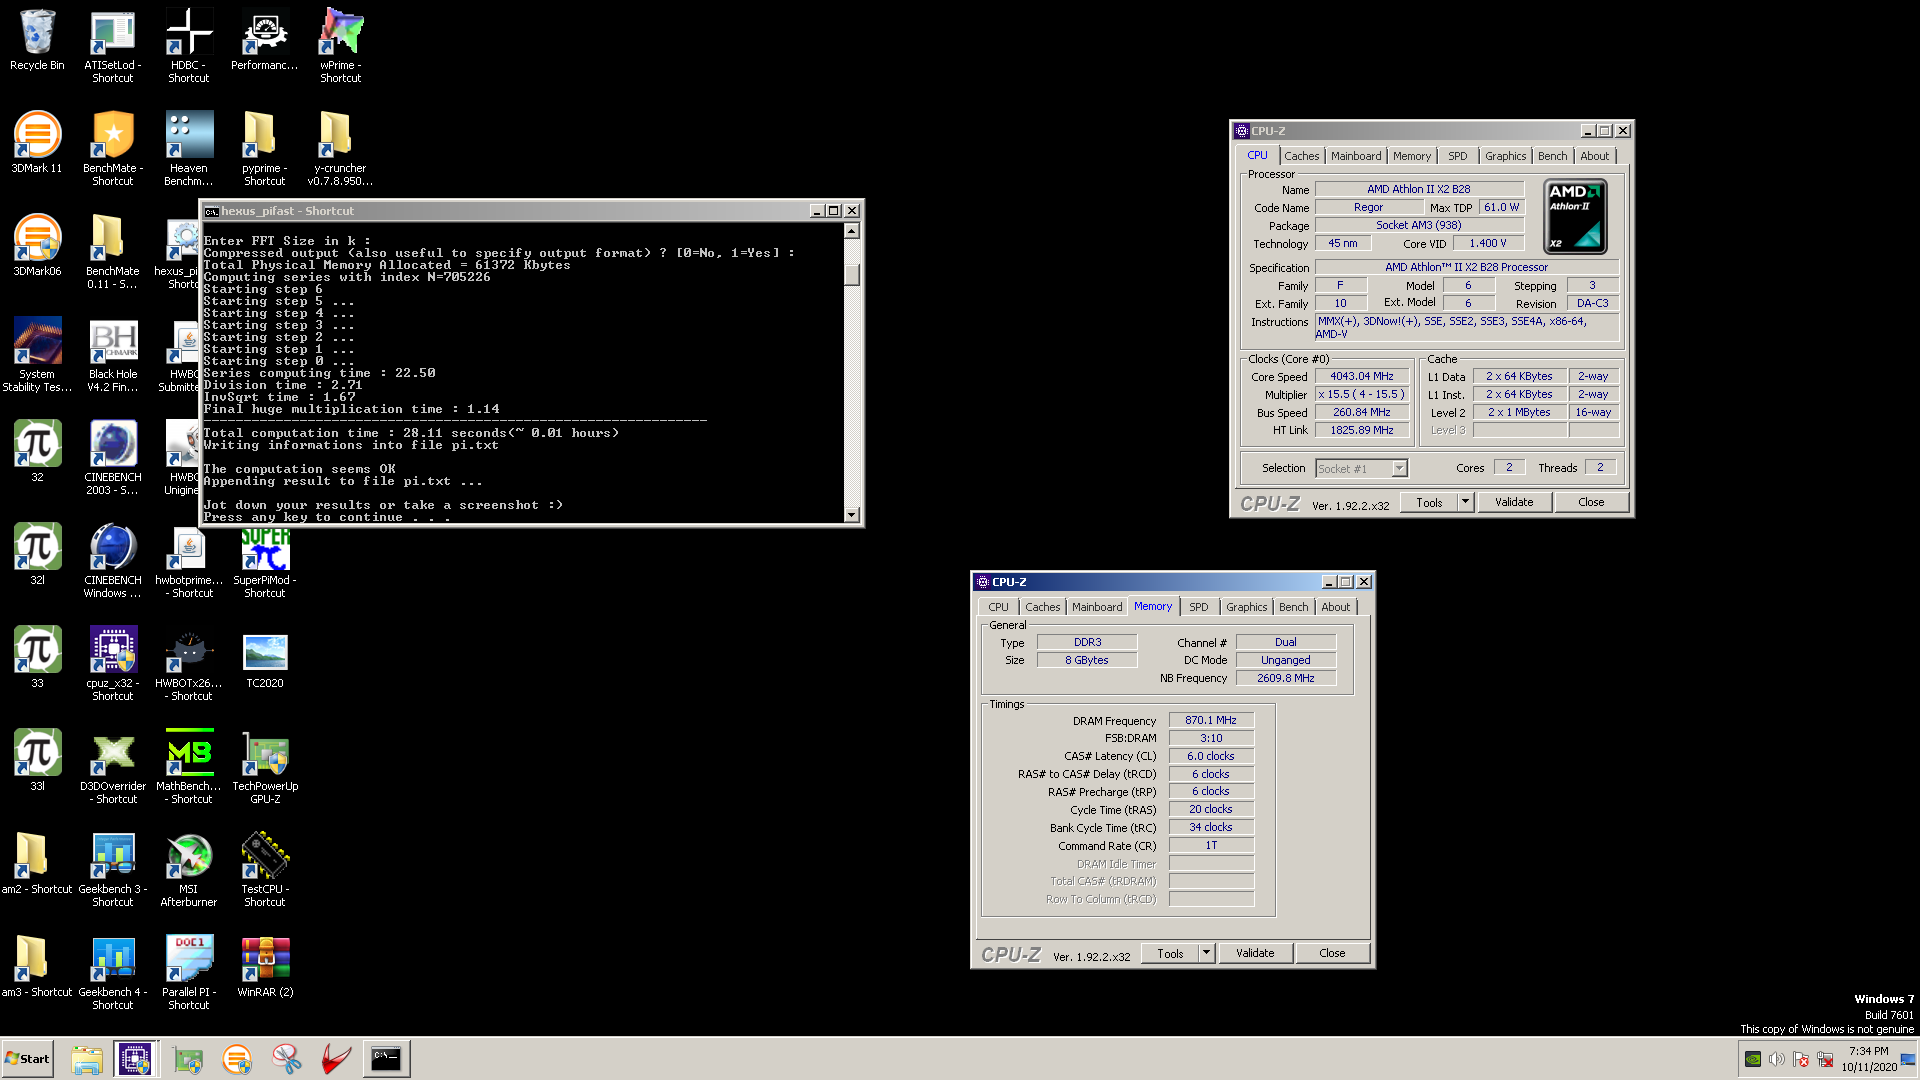This screenshot has height=1080, width=1920.
Task: Switch to Graphics tab in top CPU-Z
Action: point(1505,156)
